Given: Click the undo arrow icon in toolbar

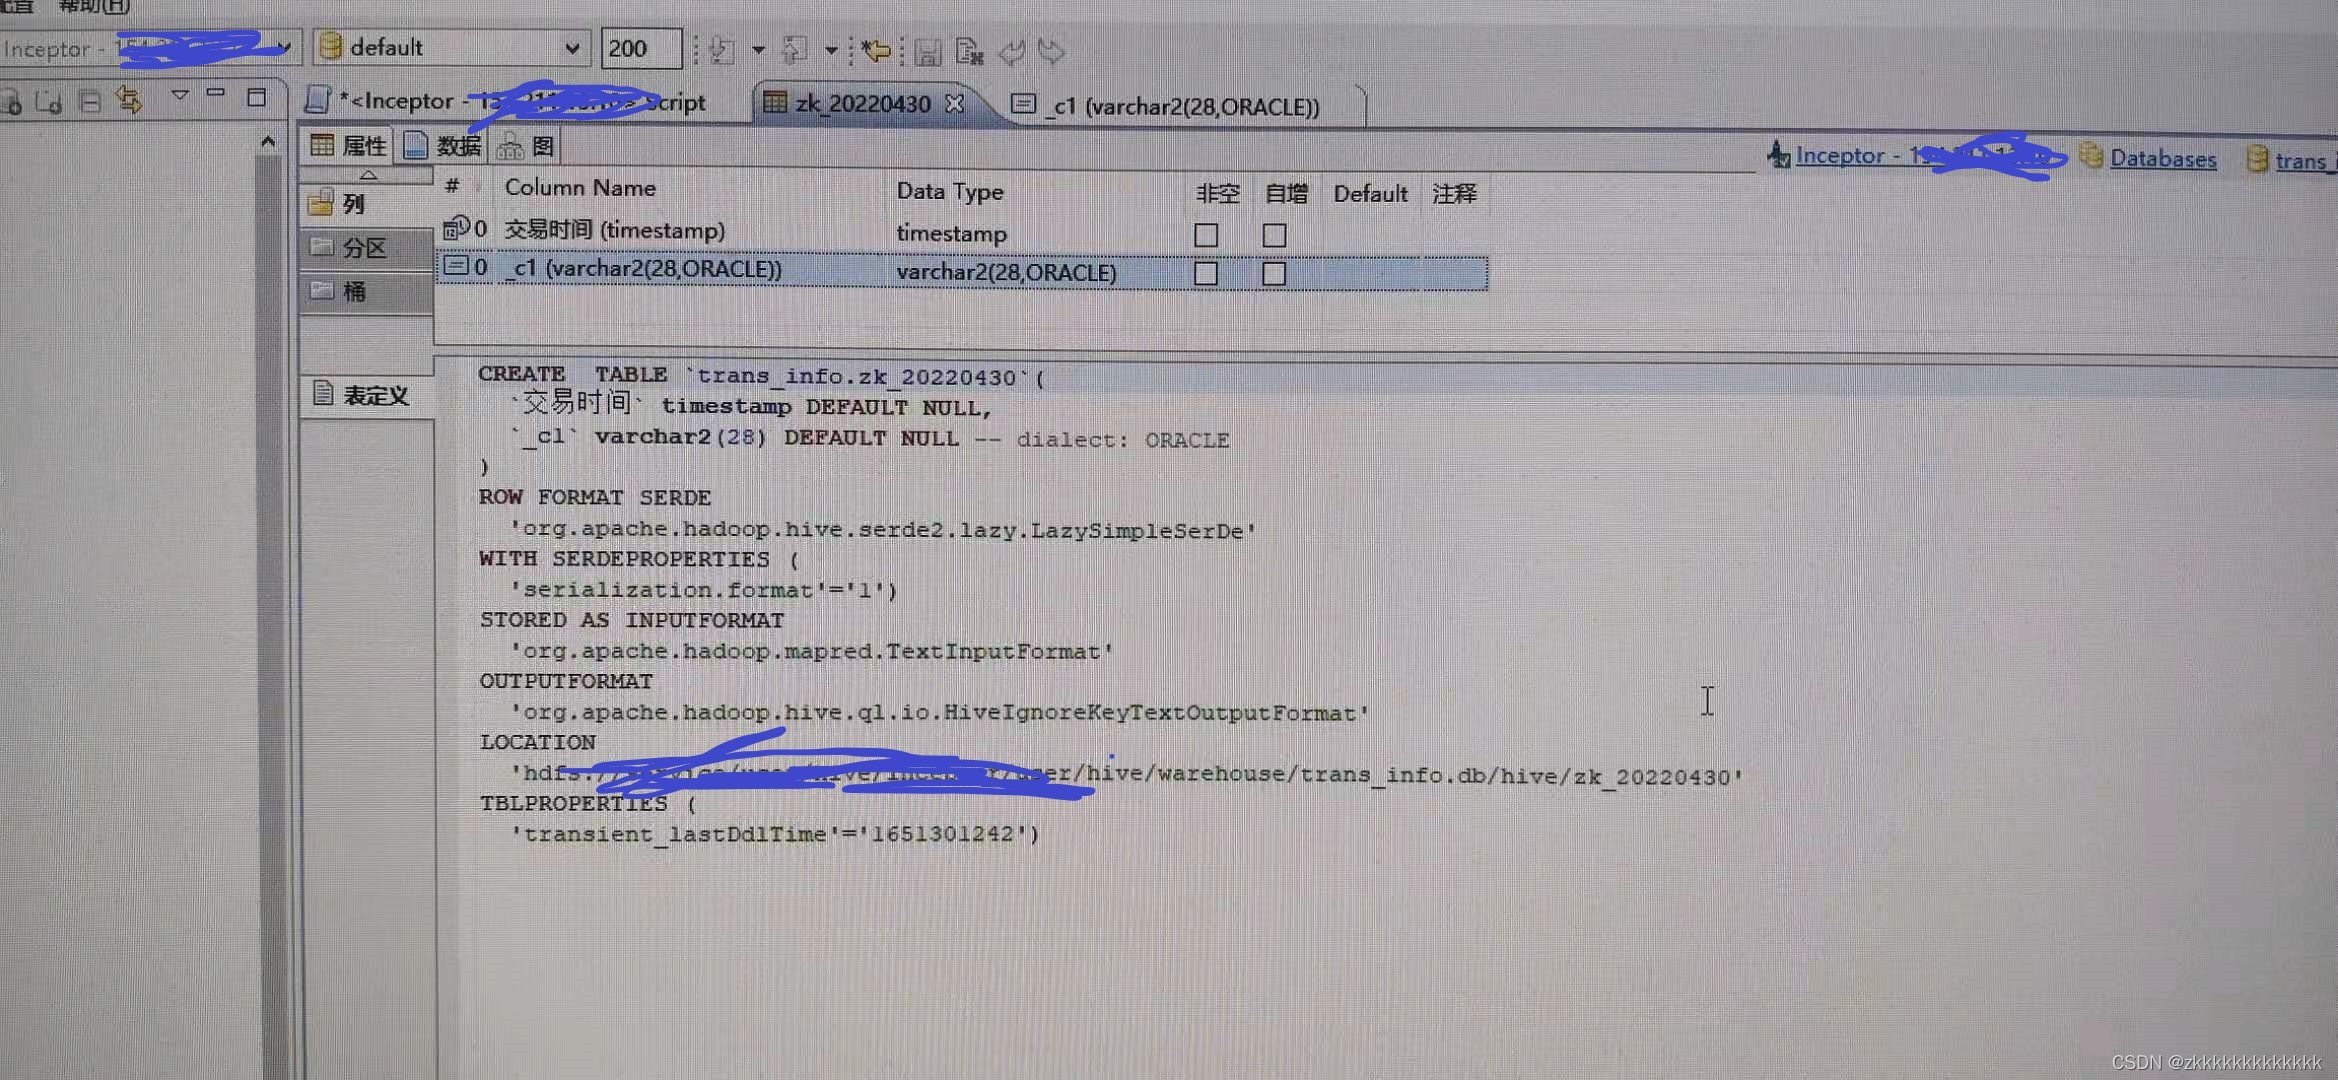Looking at the screenshot, I should (1012, 52).
